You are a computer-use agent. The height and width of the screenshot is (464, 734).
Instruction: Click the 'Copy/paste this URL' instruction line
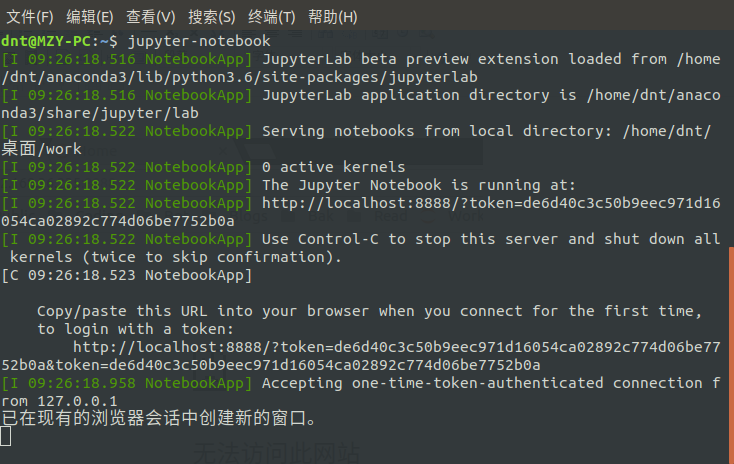pos(369,311)
